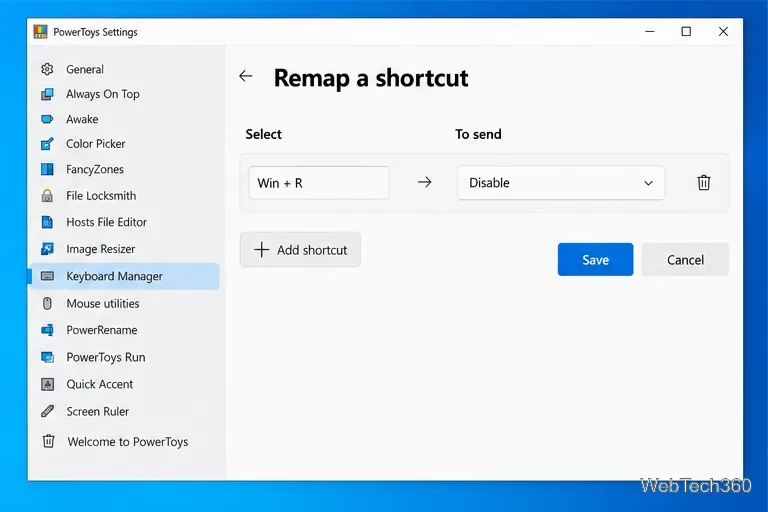
Task: Click the PowerToys Run icon
Action: (47, 357)
